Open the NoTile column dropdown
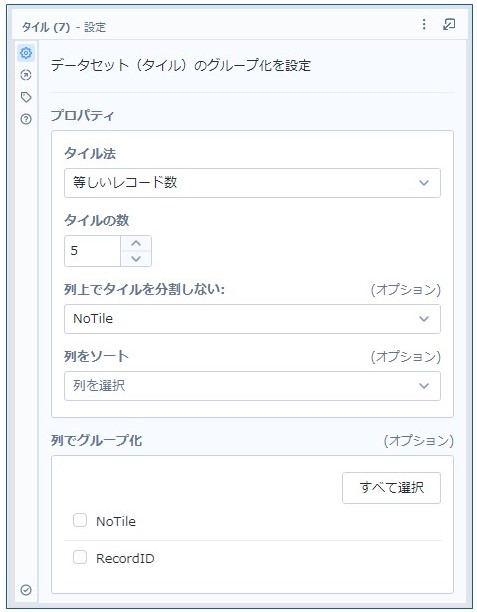The width and height of the screenshot is (477, 612). 252,319
